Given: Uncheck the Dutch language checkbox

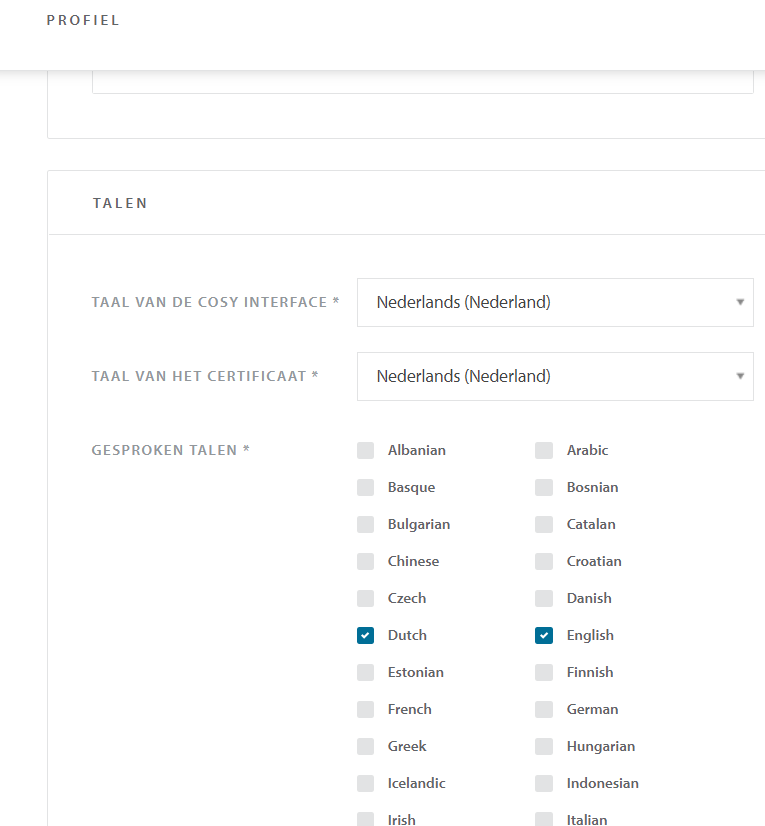Looking at the screenshot, I should pos(365,635).
